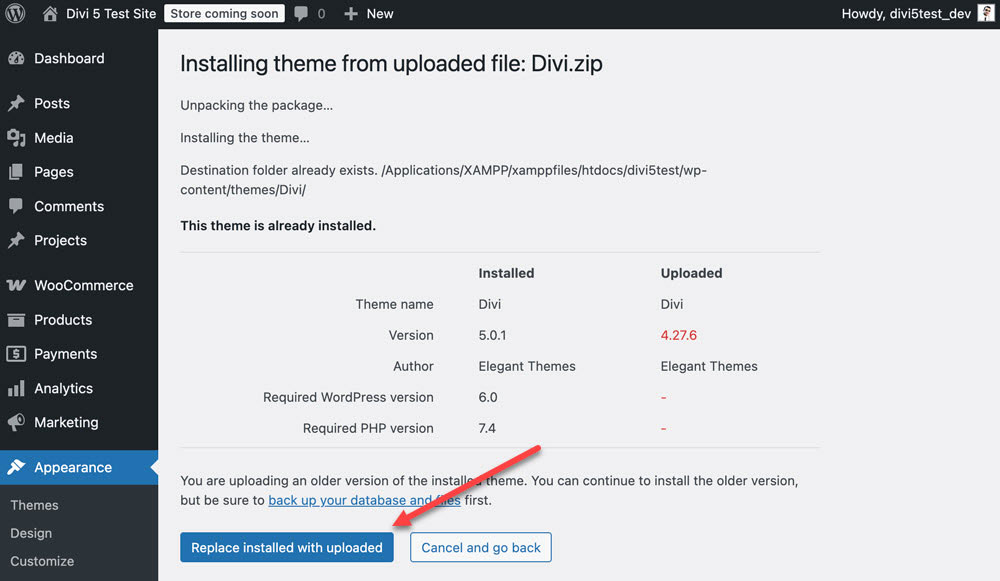Click the Dashboard gauge icon

[x=16, y=58]
